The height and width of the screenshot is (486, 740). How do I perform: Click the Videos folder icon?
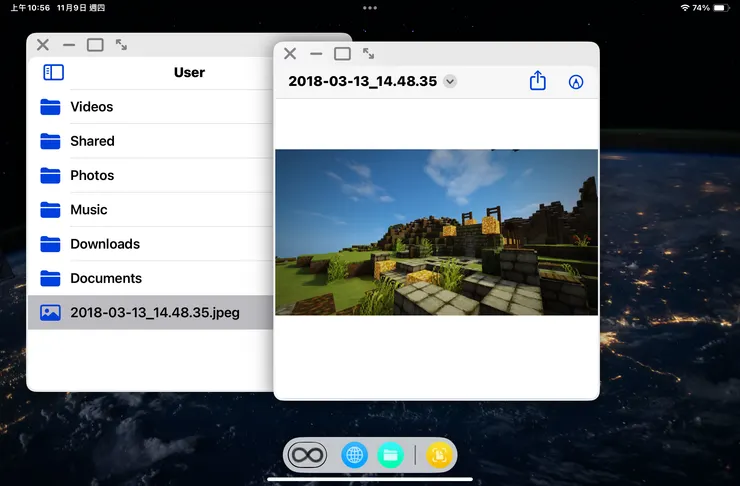tap(50, 107)
